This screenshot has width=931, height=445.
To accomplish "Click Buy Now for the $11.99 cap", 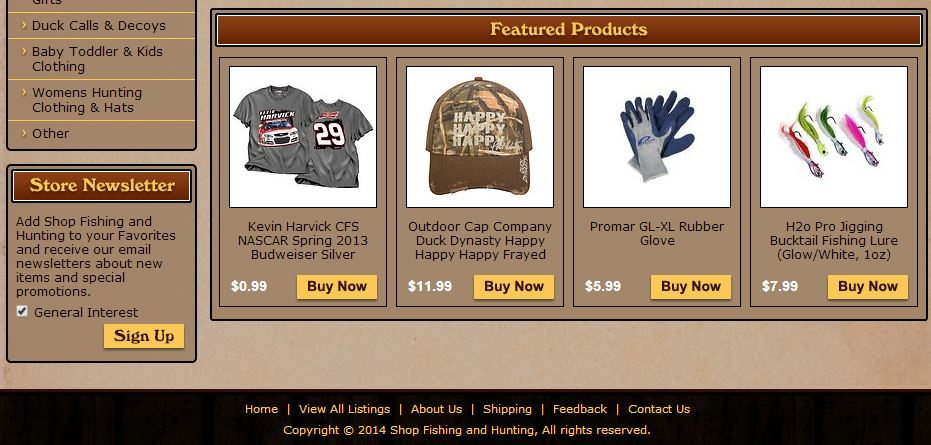I will pos(514,286).
